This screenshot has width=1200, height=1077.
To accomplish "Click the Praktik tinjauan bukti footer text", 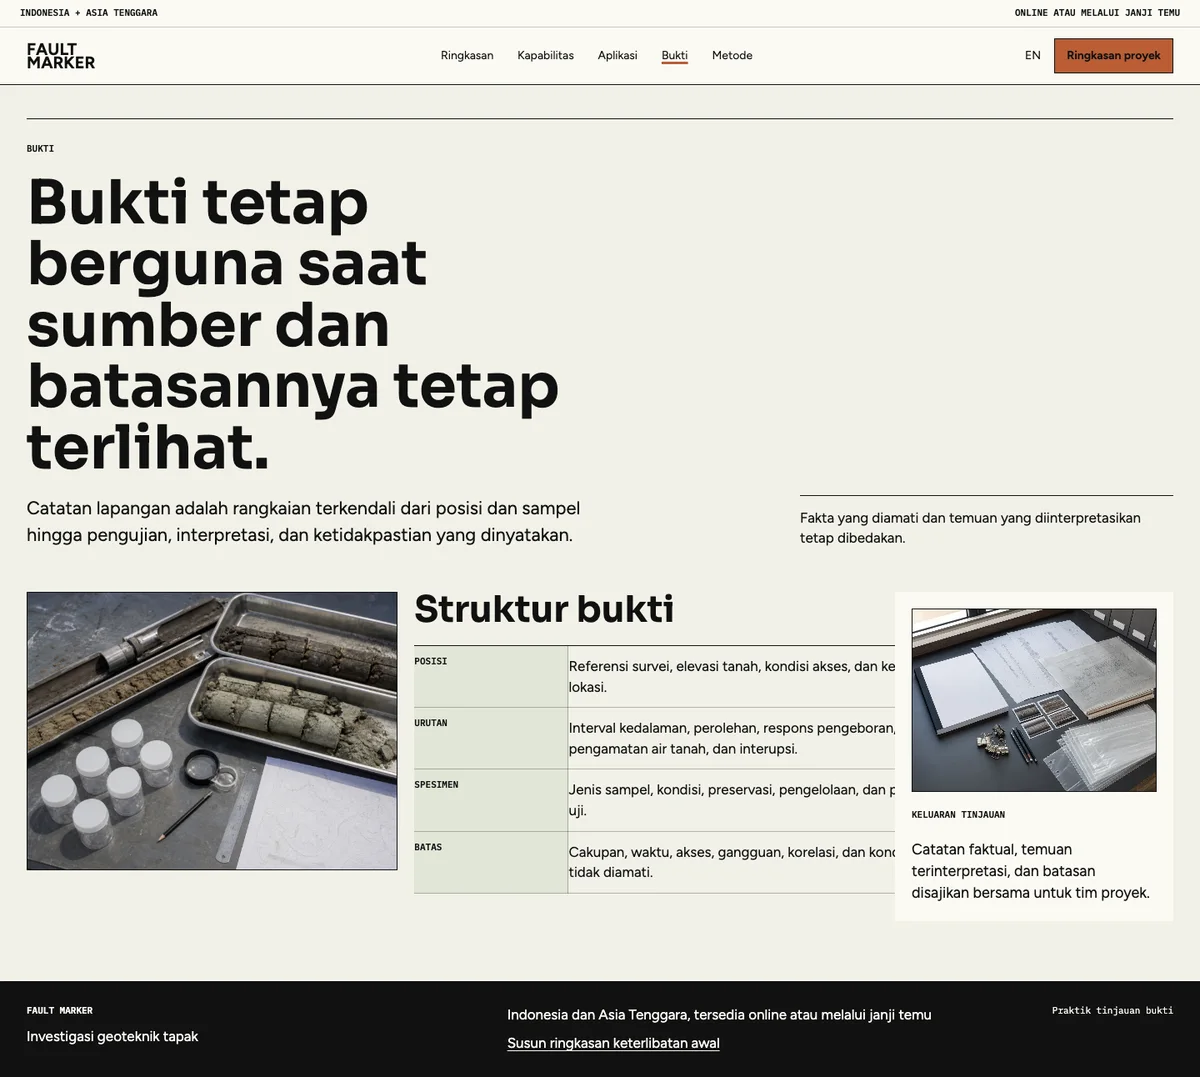I will (x=1112, y=1011).
